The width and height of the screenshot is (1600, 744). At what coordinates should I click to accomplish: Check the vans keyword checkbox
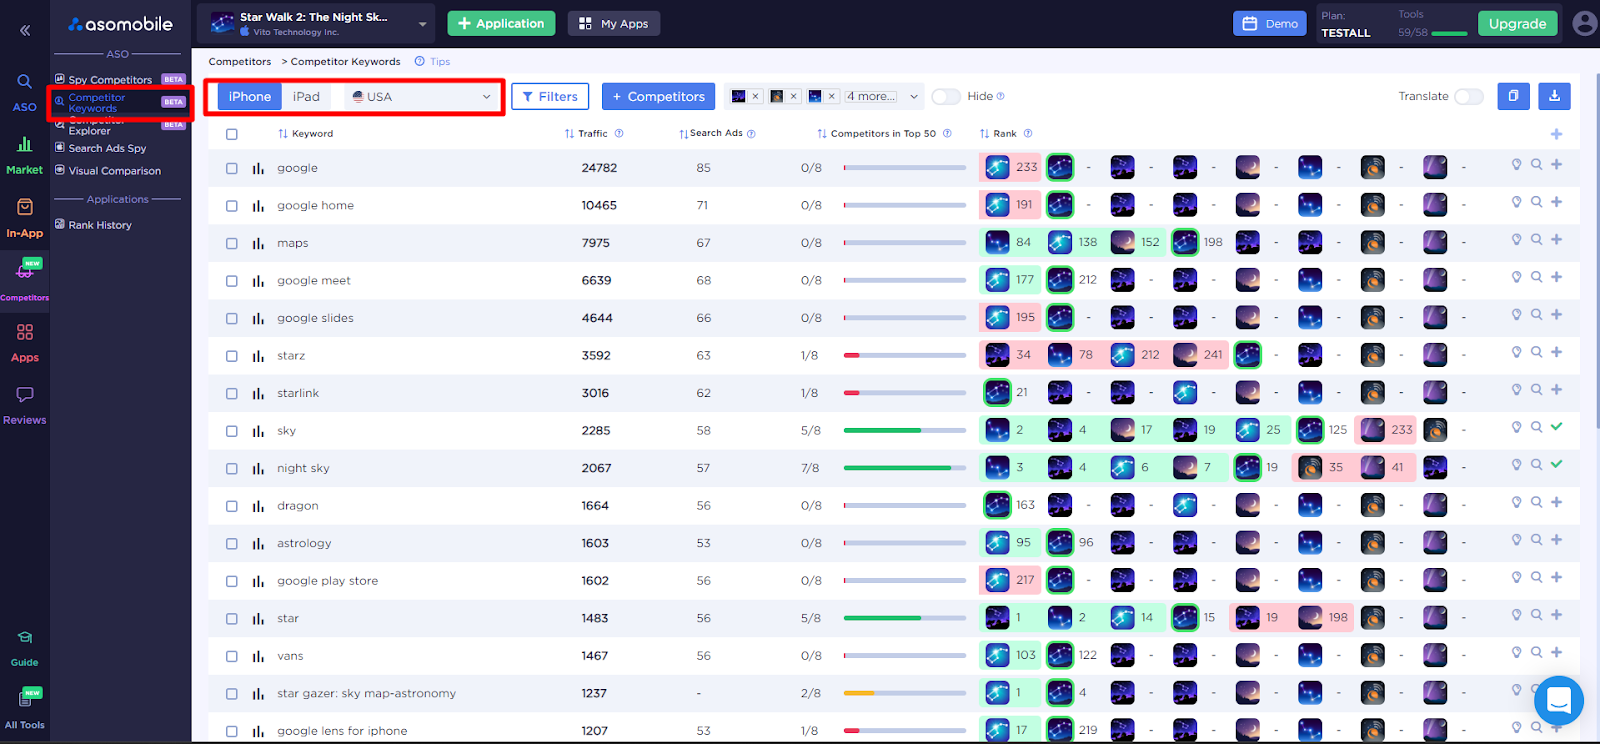tap(232, 656)
